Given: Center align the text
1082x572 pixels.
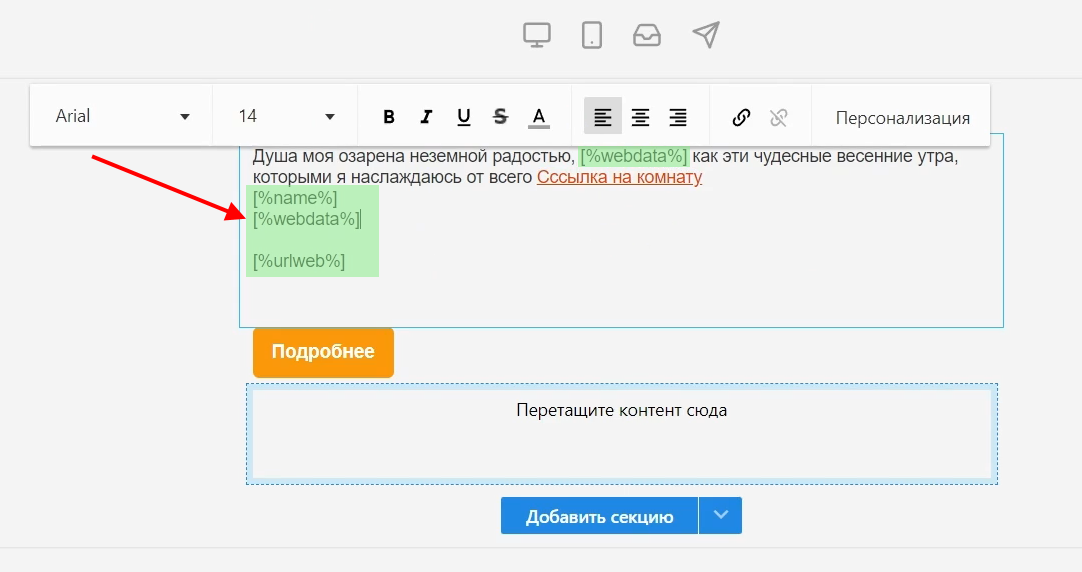Looking at the screenshot, I should pos(640,117).
